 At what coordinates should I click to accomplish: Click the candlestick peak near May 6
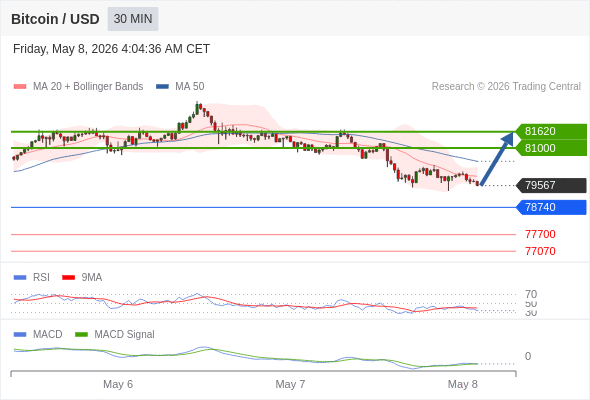[197, 108]
